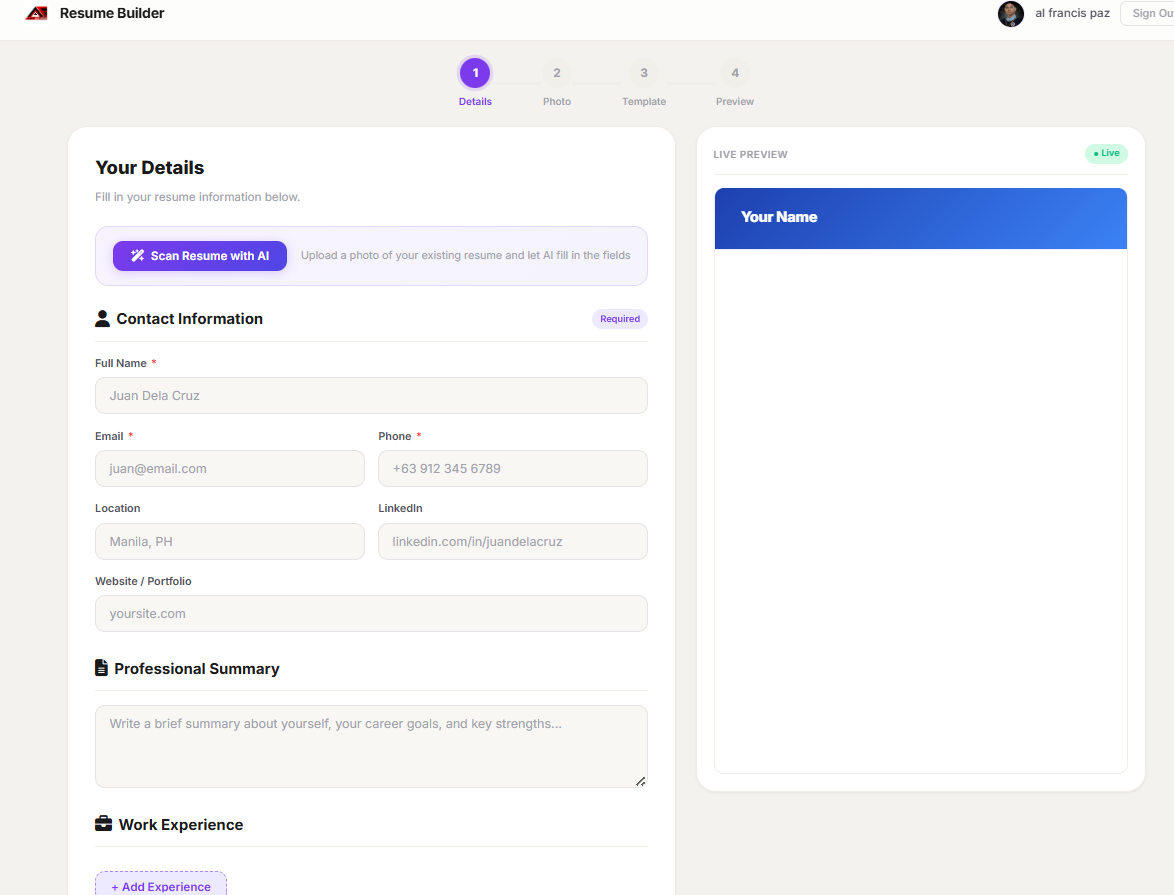The width and height of the screenshot is (1174, 895).
Task: Click the 'Fill in your resume information below' text
Action: coord(198,197)
